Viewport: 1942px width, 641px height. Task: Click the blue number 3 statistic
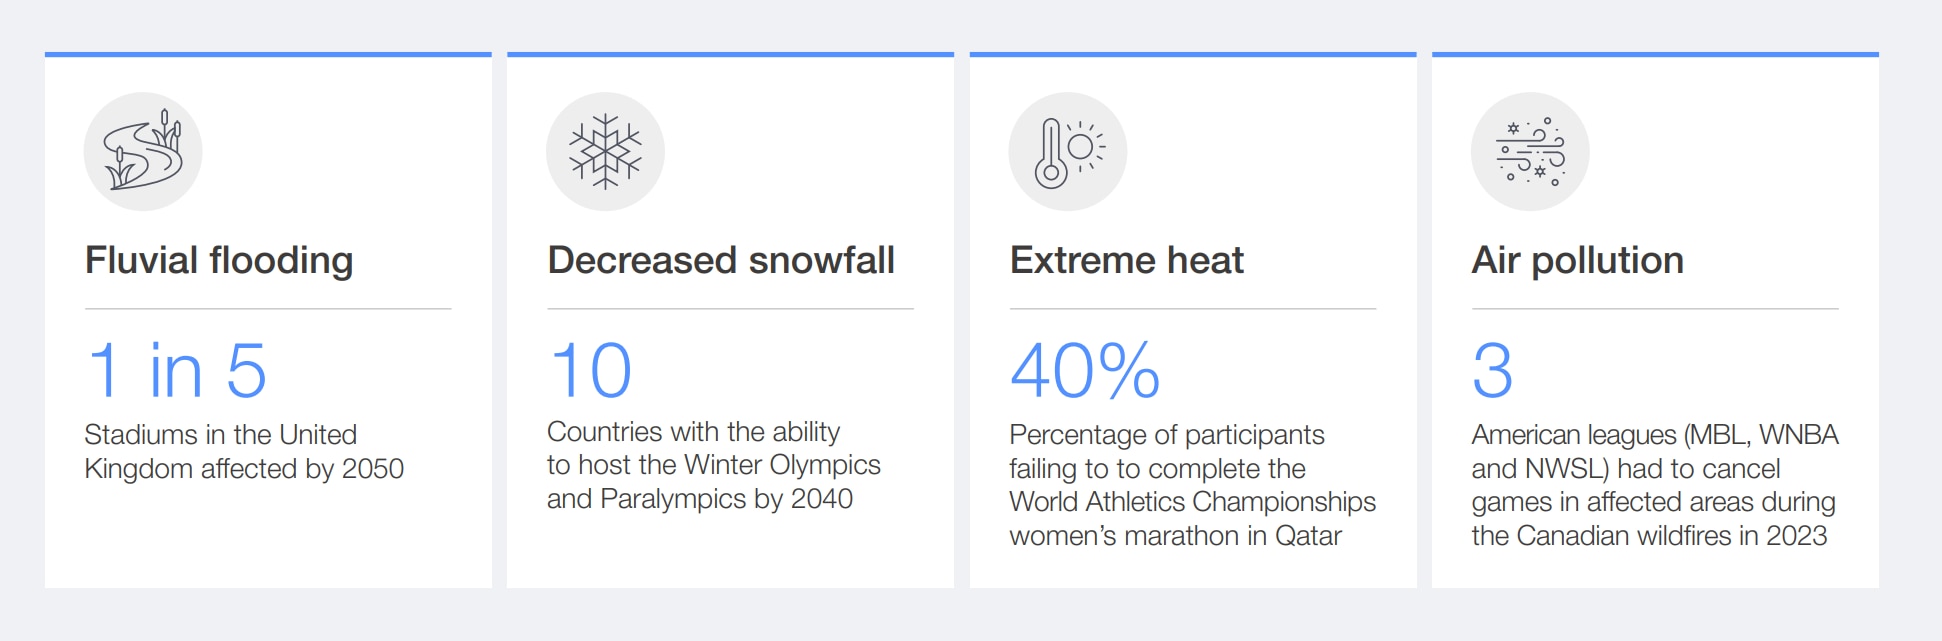pyautogui.click(x=1493, y=371)
